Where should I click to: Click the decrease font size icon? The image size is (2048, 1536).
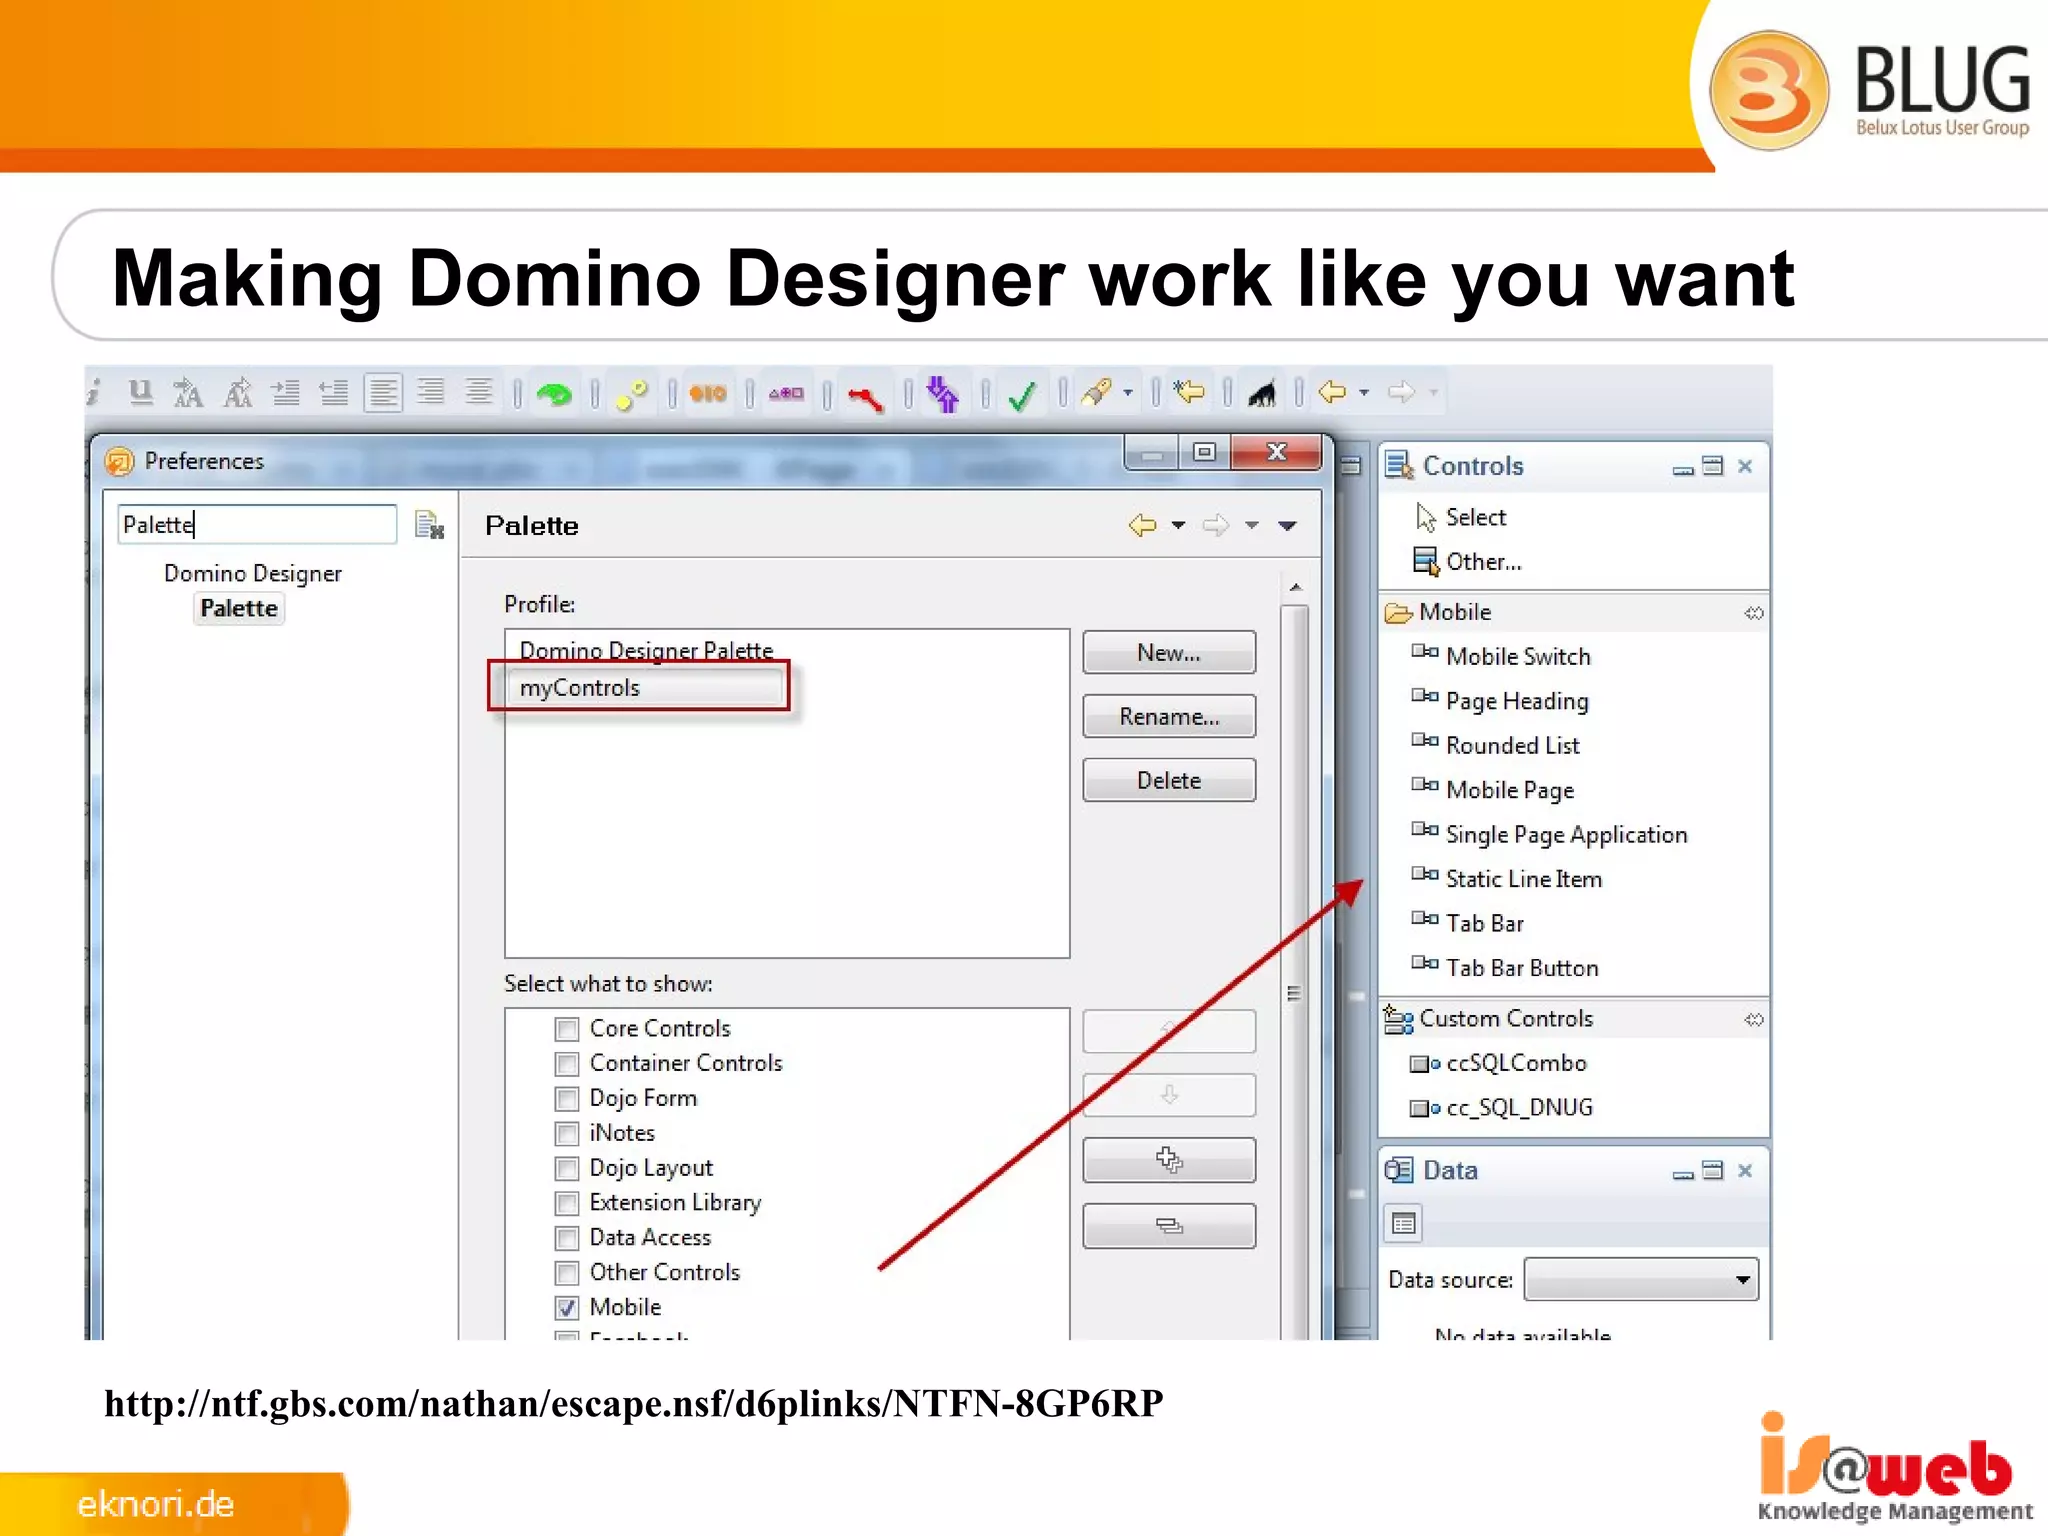pyautogui.click(x=237, y=393)
